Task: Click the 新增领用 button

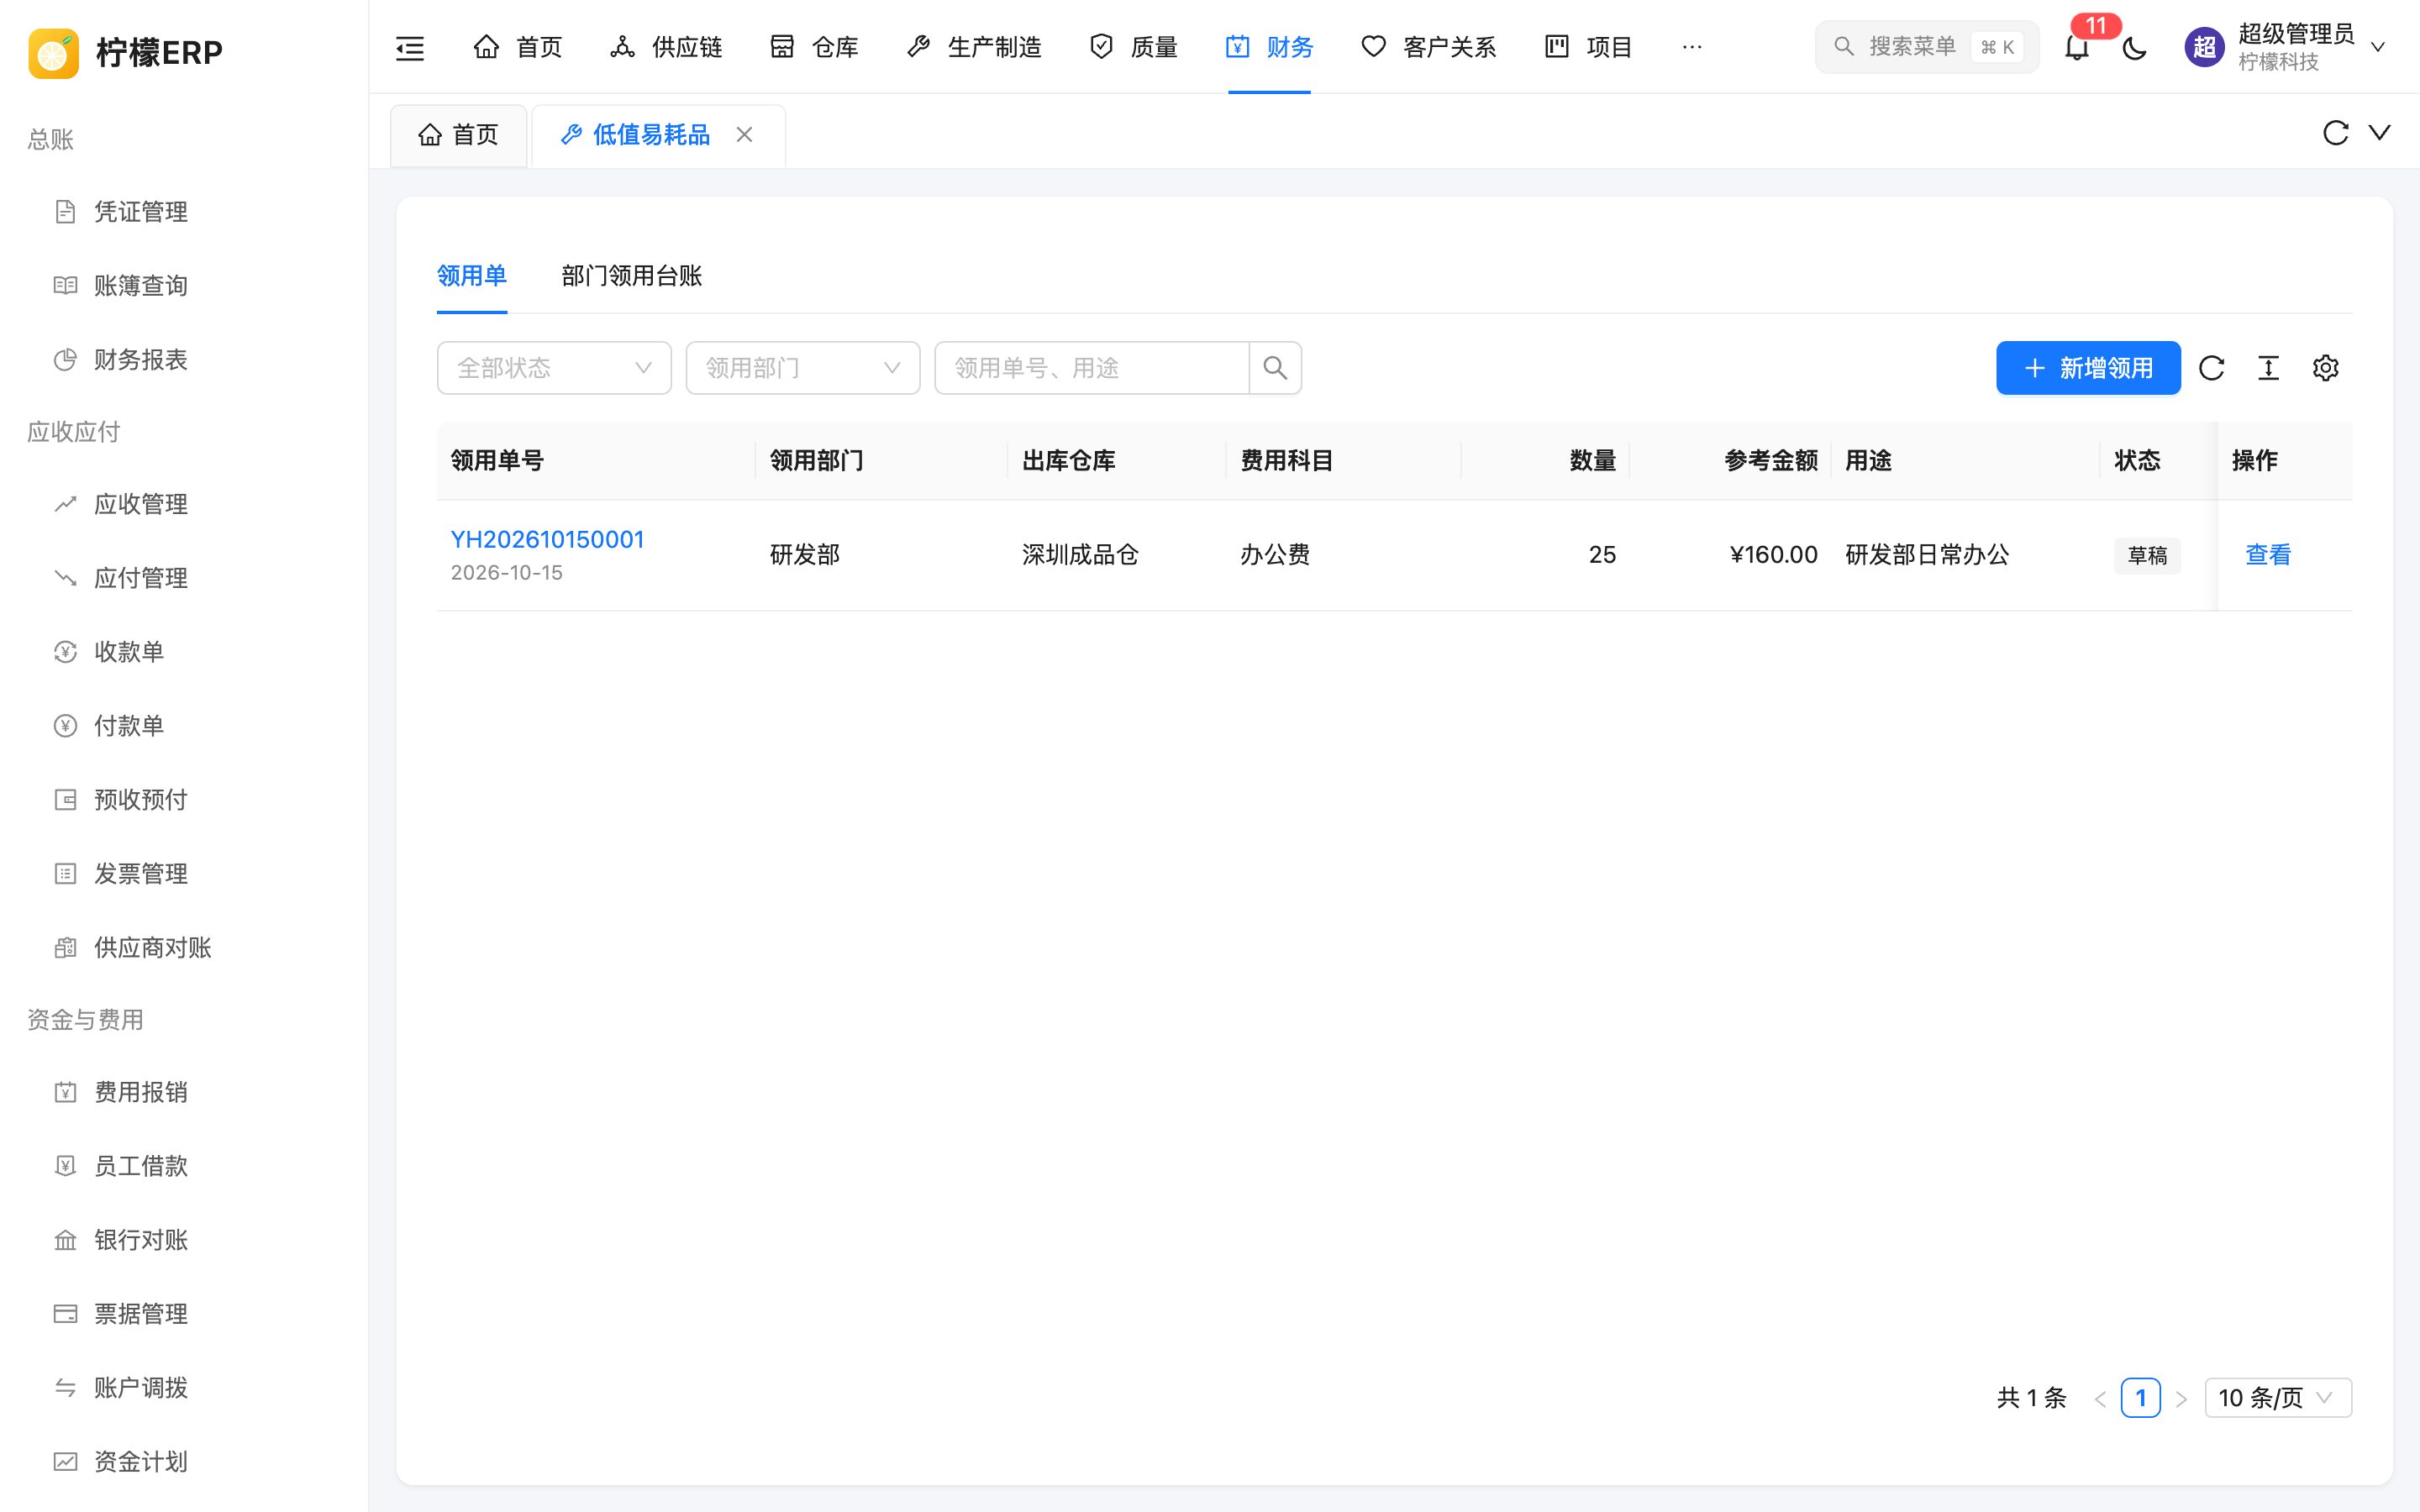Action: click(x=2088, y=368)
